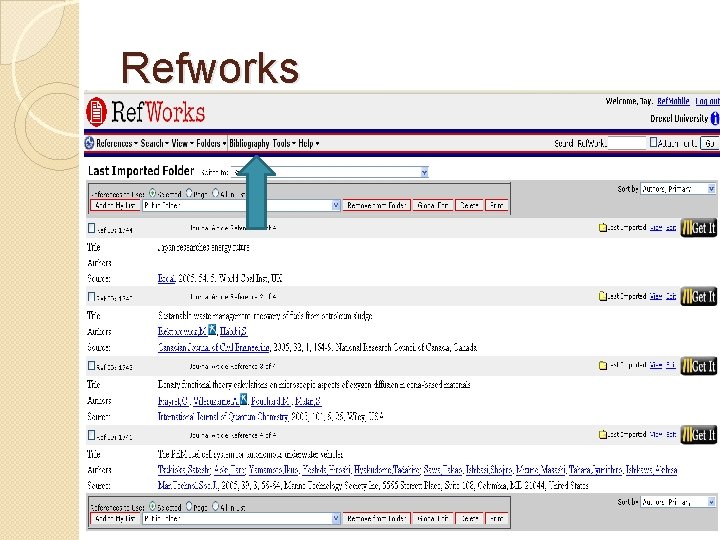Select the bottom 'Page' radio button
The width and height of the screenshot is (720, 540).
[189, 506]
